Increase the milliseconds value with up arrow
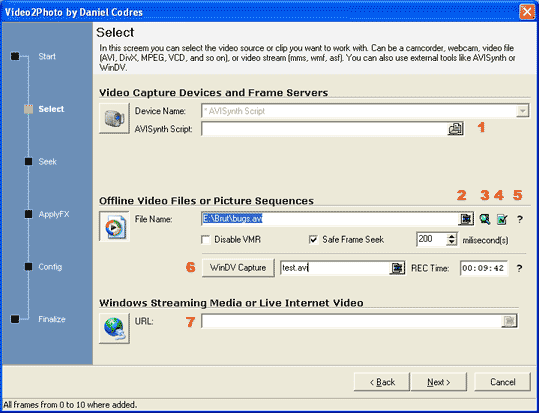This screenshot has width=539, height=413. 451,236
